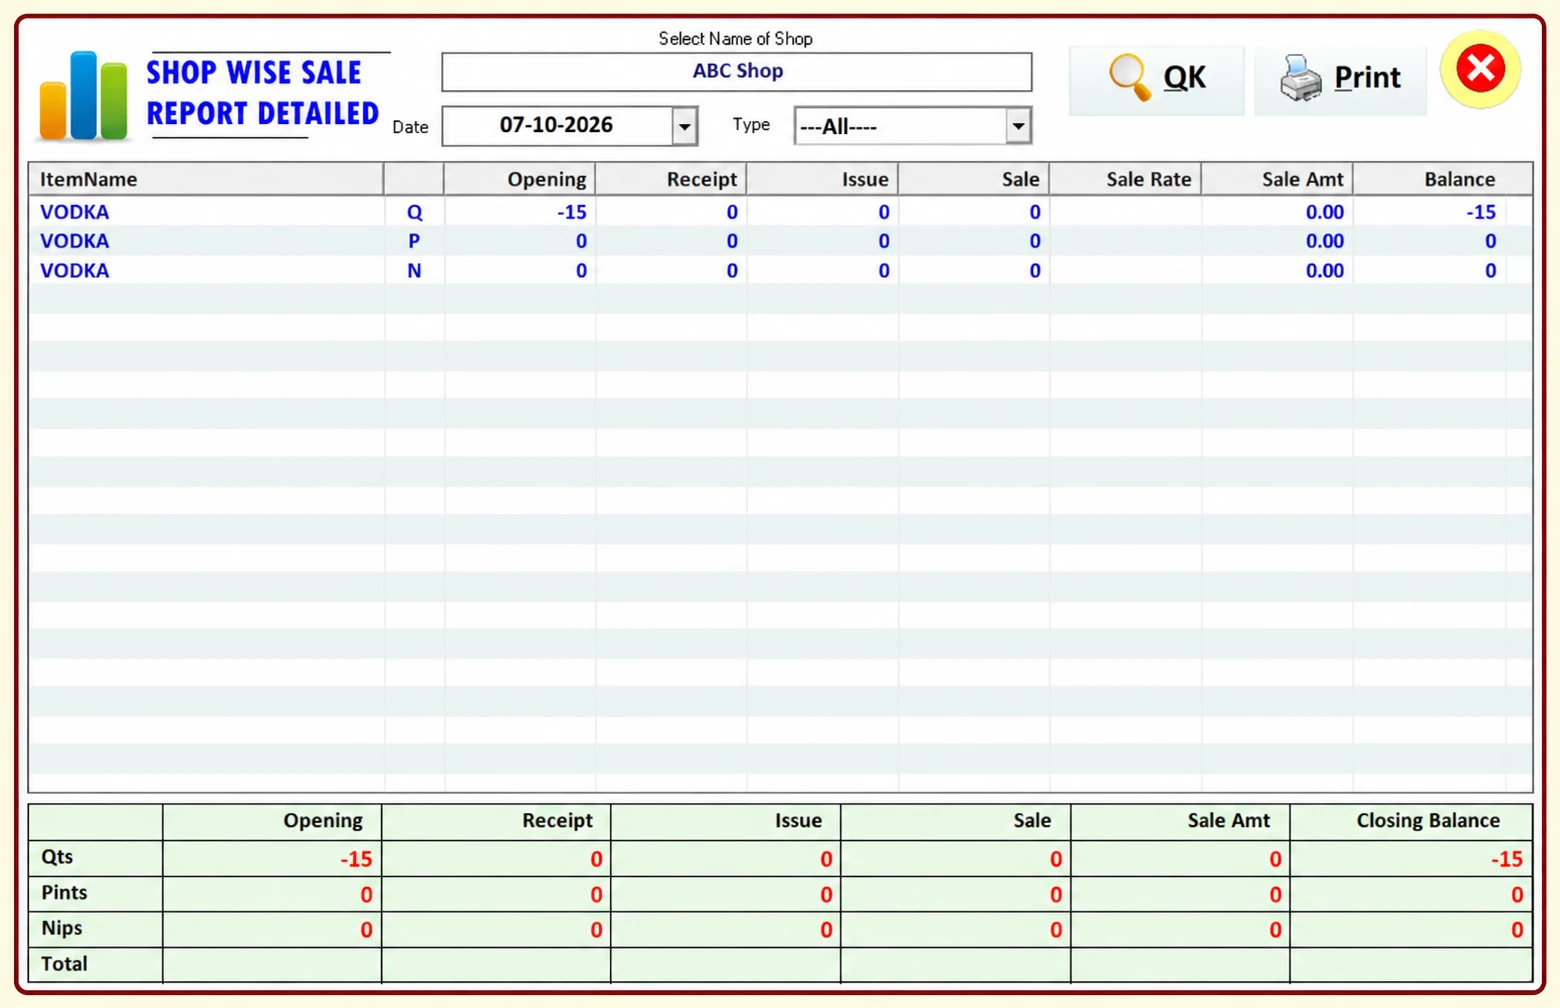The image size is (1560, 1008).
Task: Click the Balance column header
Action: (1443, 179)
